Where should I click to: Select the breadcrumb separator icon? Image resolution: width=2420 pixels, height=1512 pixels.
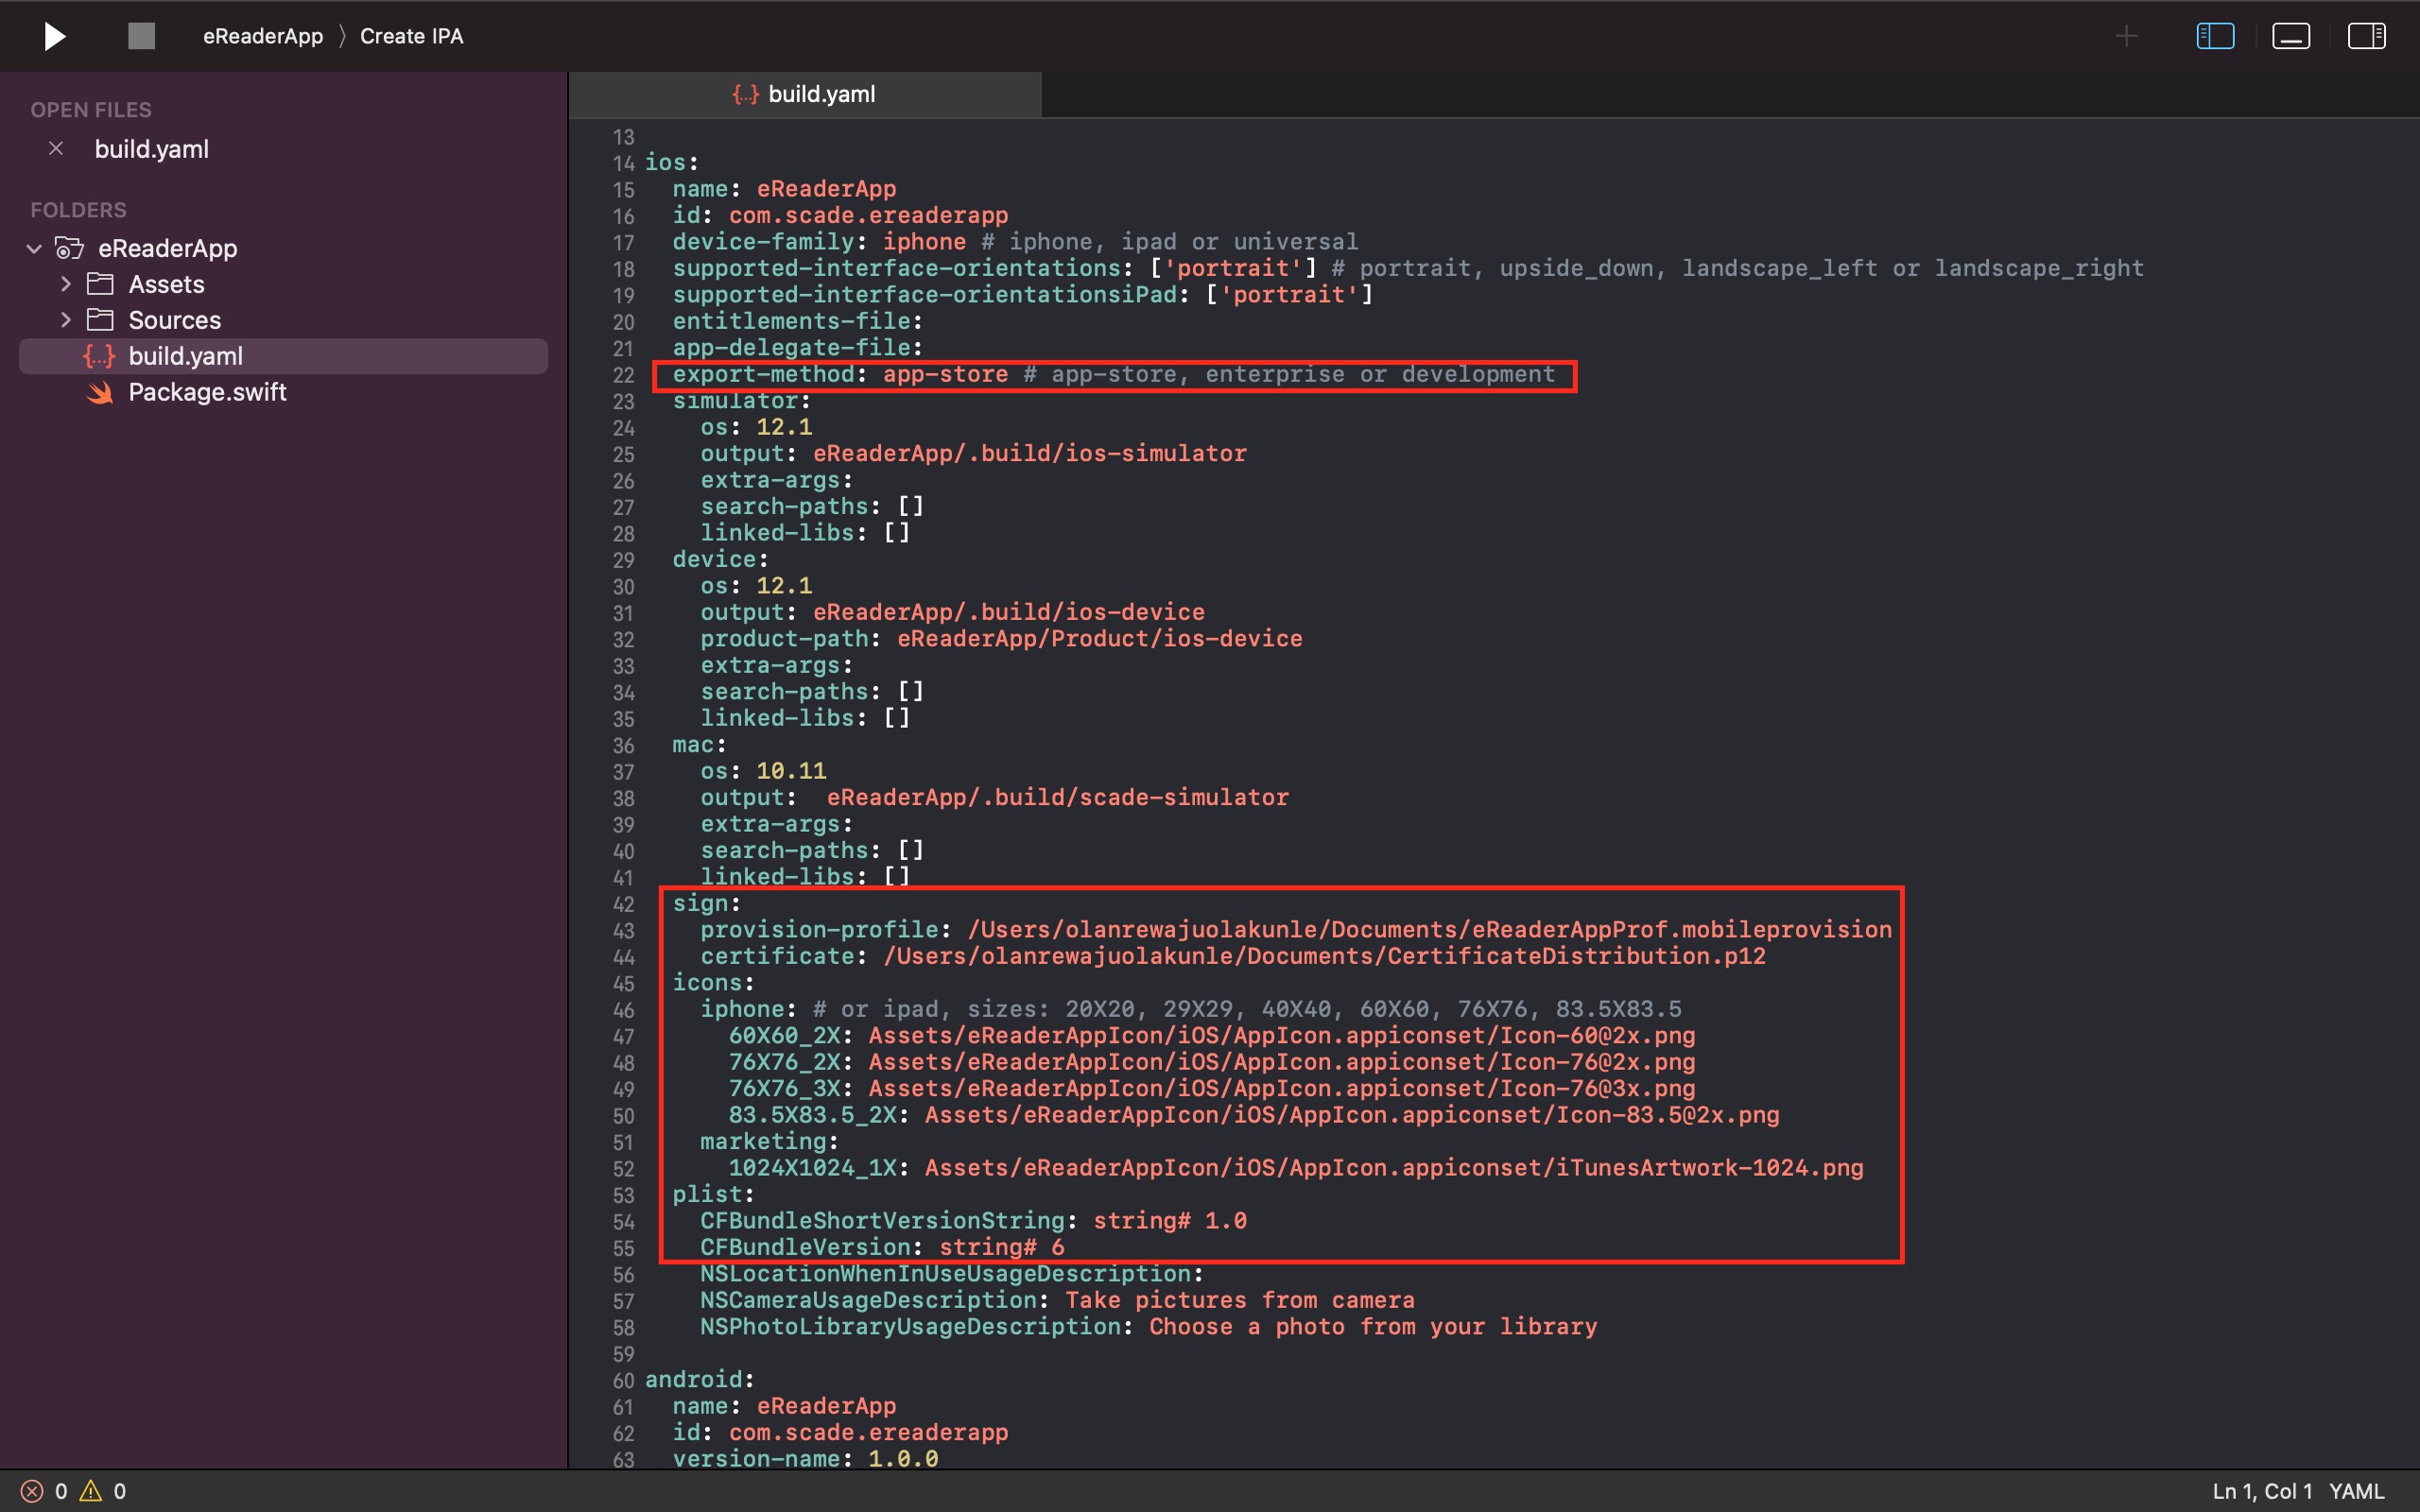tap(343, 35)
